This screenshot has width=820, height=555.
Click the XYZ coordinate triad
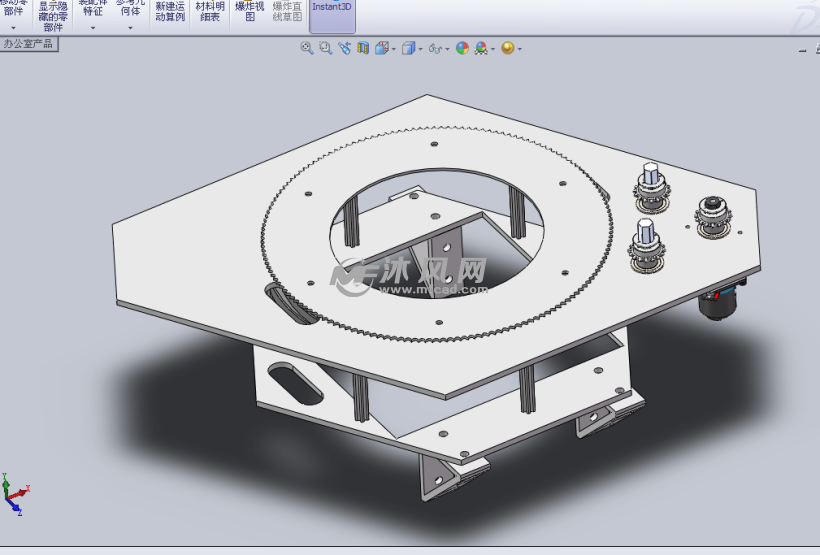click(15, 496)
